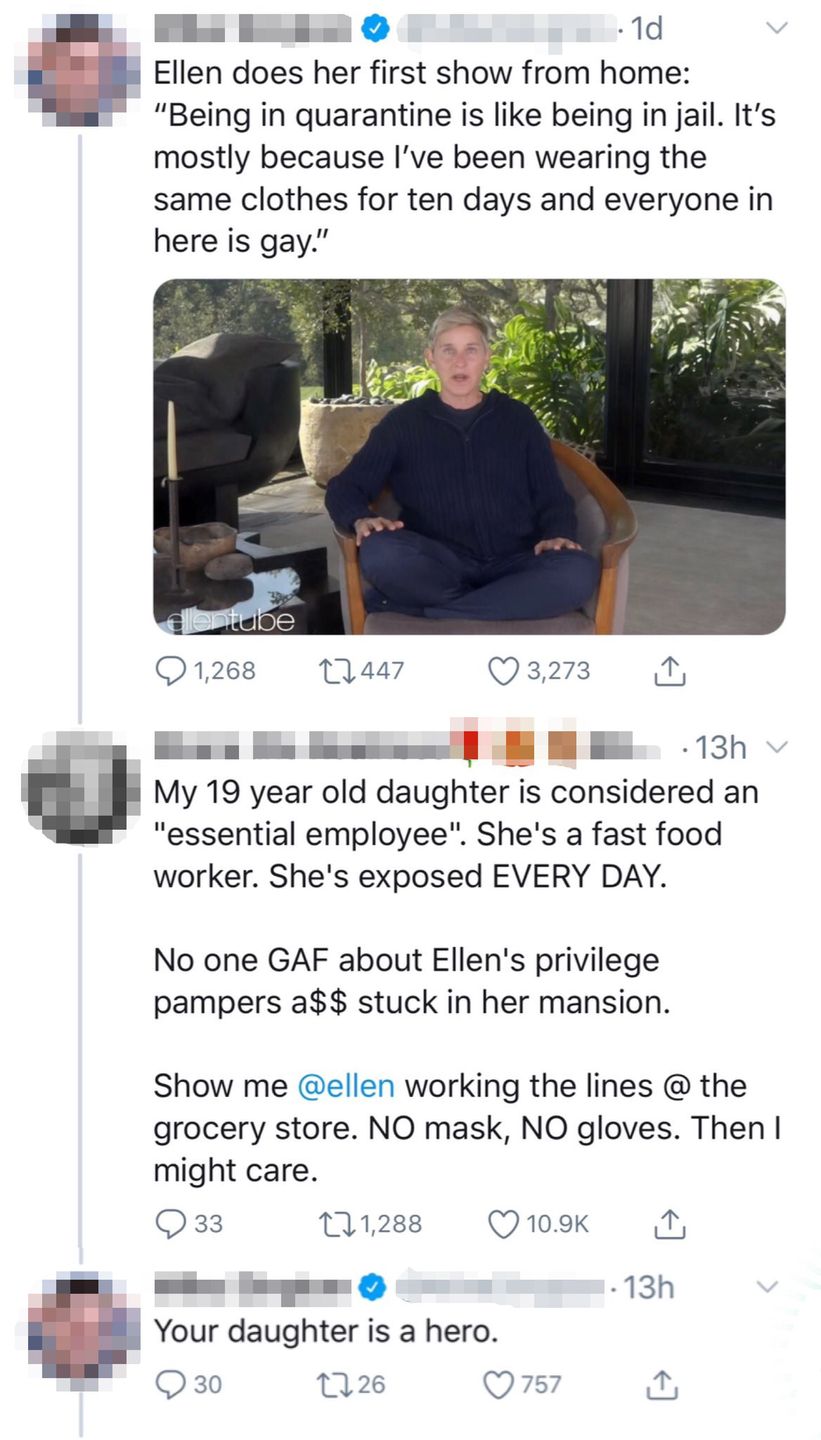The image size is (821, 1440).
Task: Play the ellentube video thumbnail
Action: pyautogui.click(x=468, y=457)
